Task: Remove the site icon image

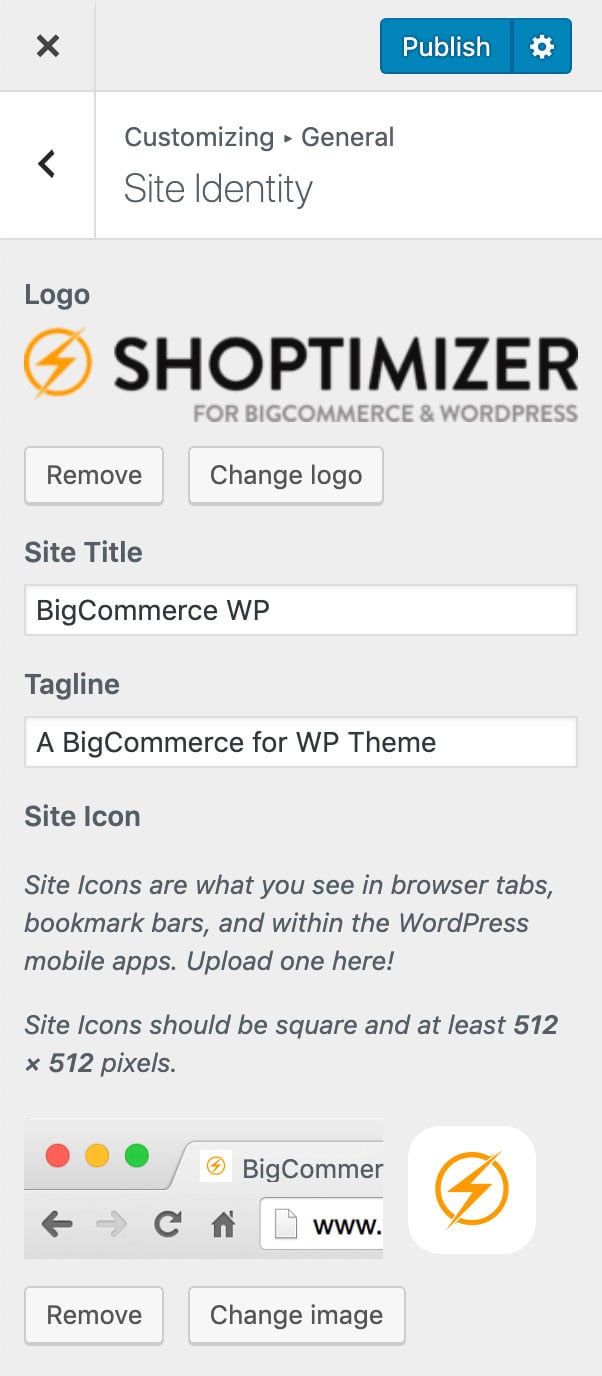Action: [x=94, y=1315]
